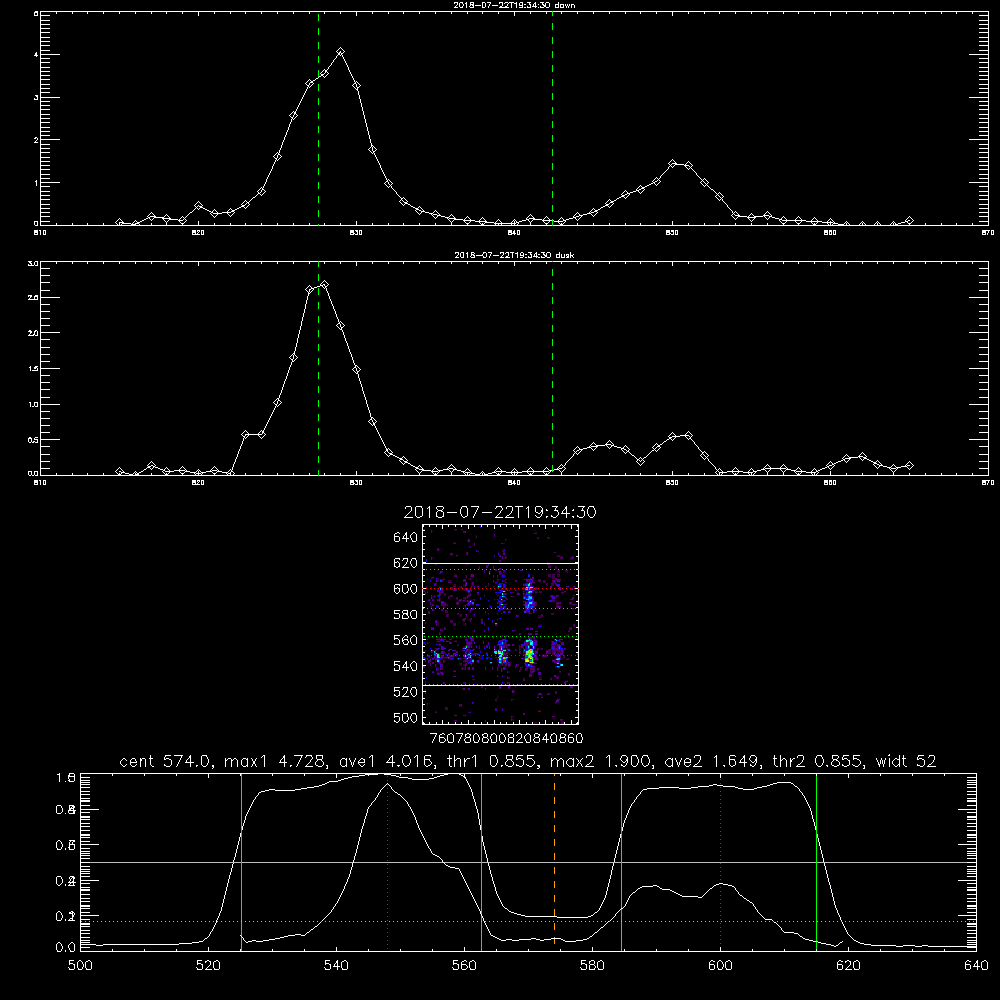
Task: Open the spectral heatmap image thumbnail
Action: point(501,624)
